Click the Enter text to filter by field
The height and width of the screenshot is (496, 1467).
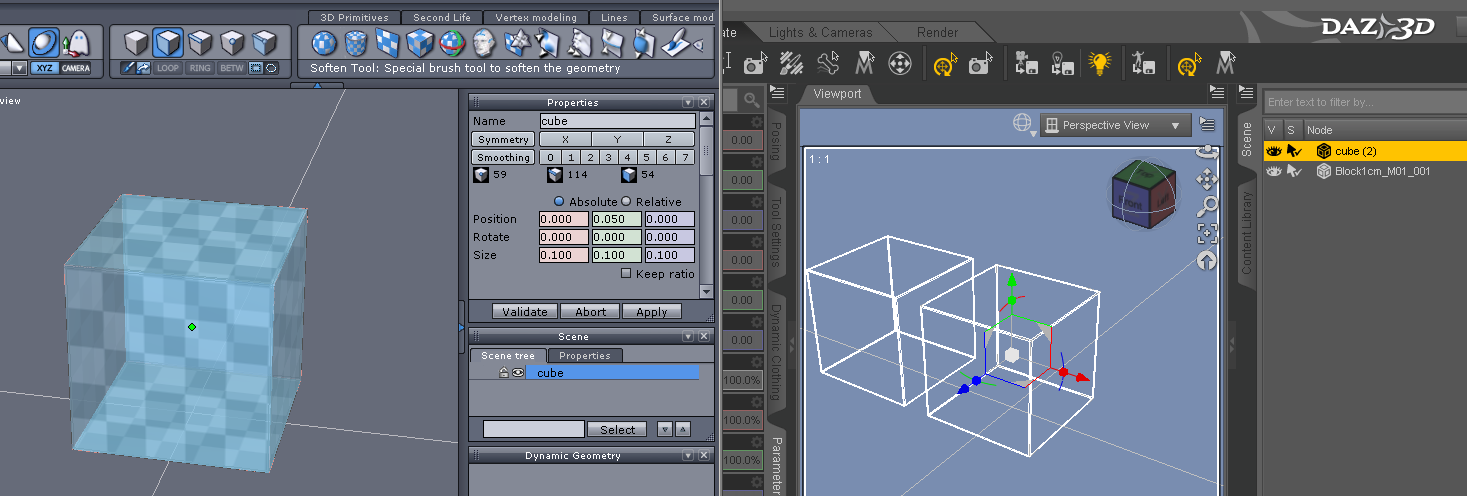pyautogui.click(x=1364, y=102)
